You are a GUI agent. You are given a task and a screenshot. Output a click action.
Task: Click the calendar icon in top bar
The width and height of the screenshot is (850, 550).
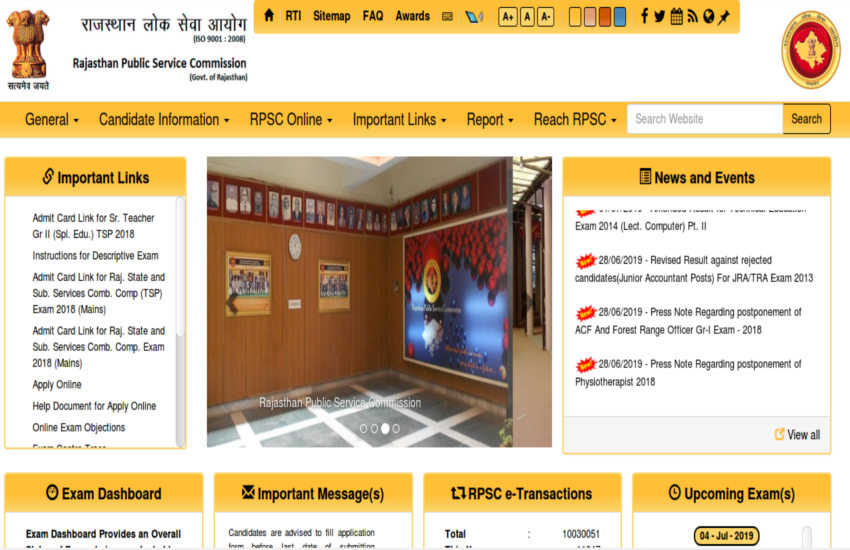coord(677,16)
